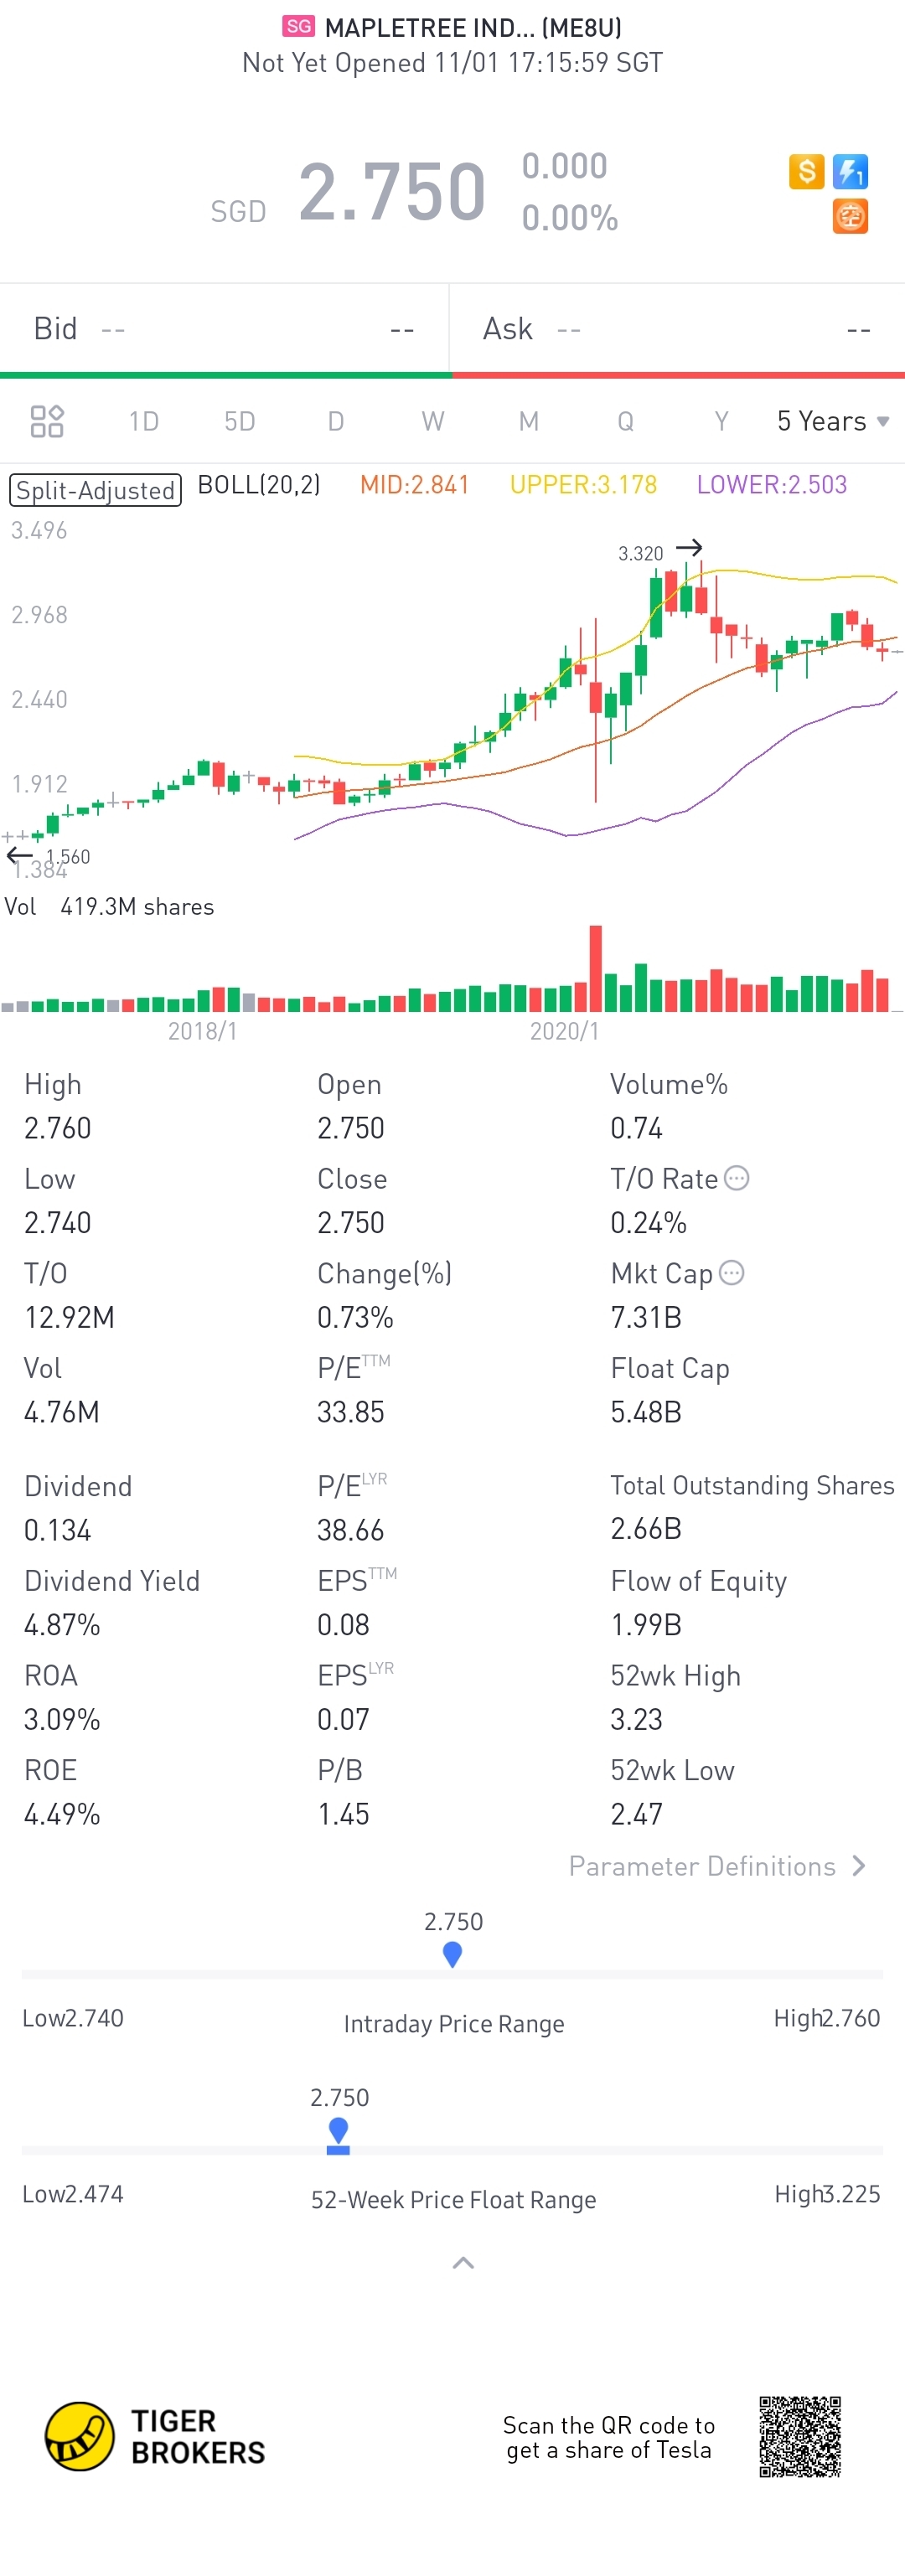Tap the 52-week price range marker
The image size is (905, 2576).
pyautogui.click(x=339, y=2132)
